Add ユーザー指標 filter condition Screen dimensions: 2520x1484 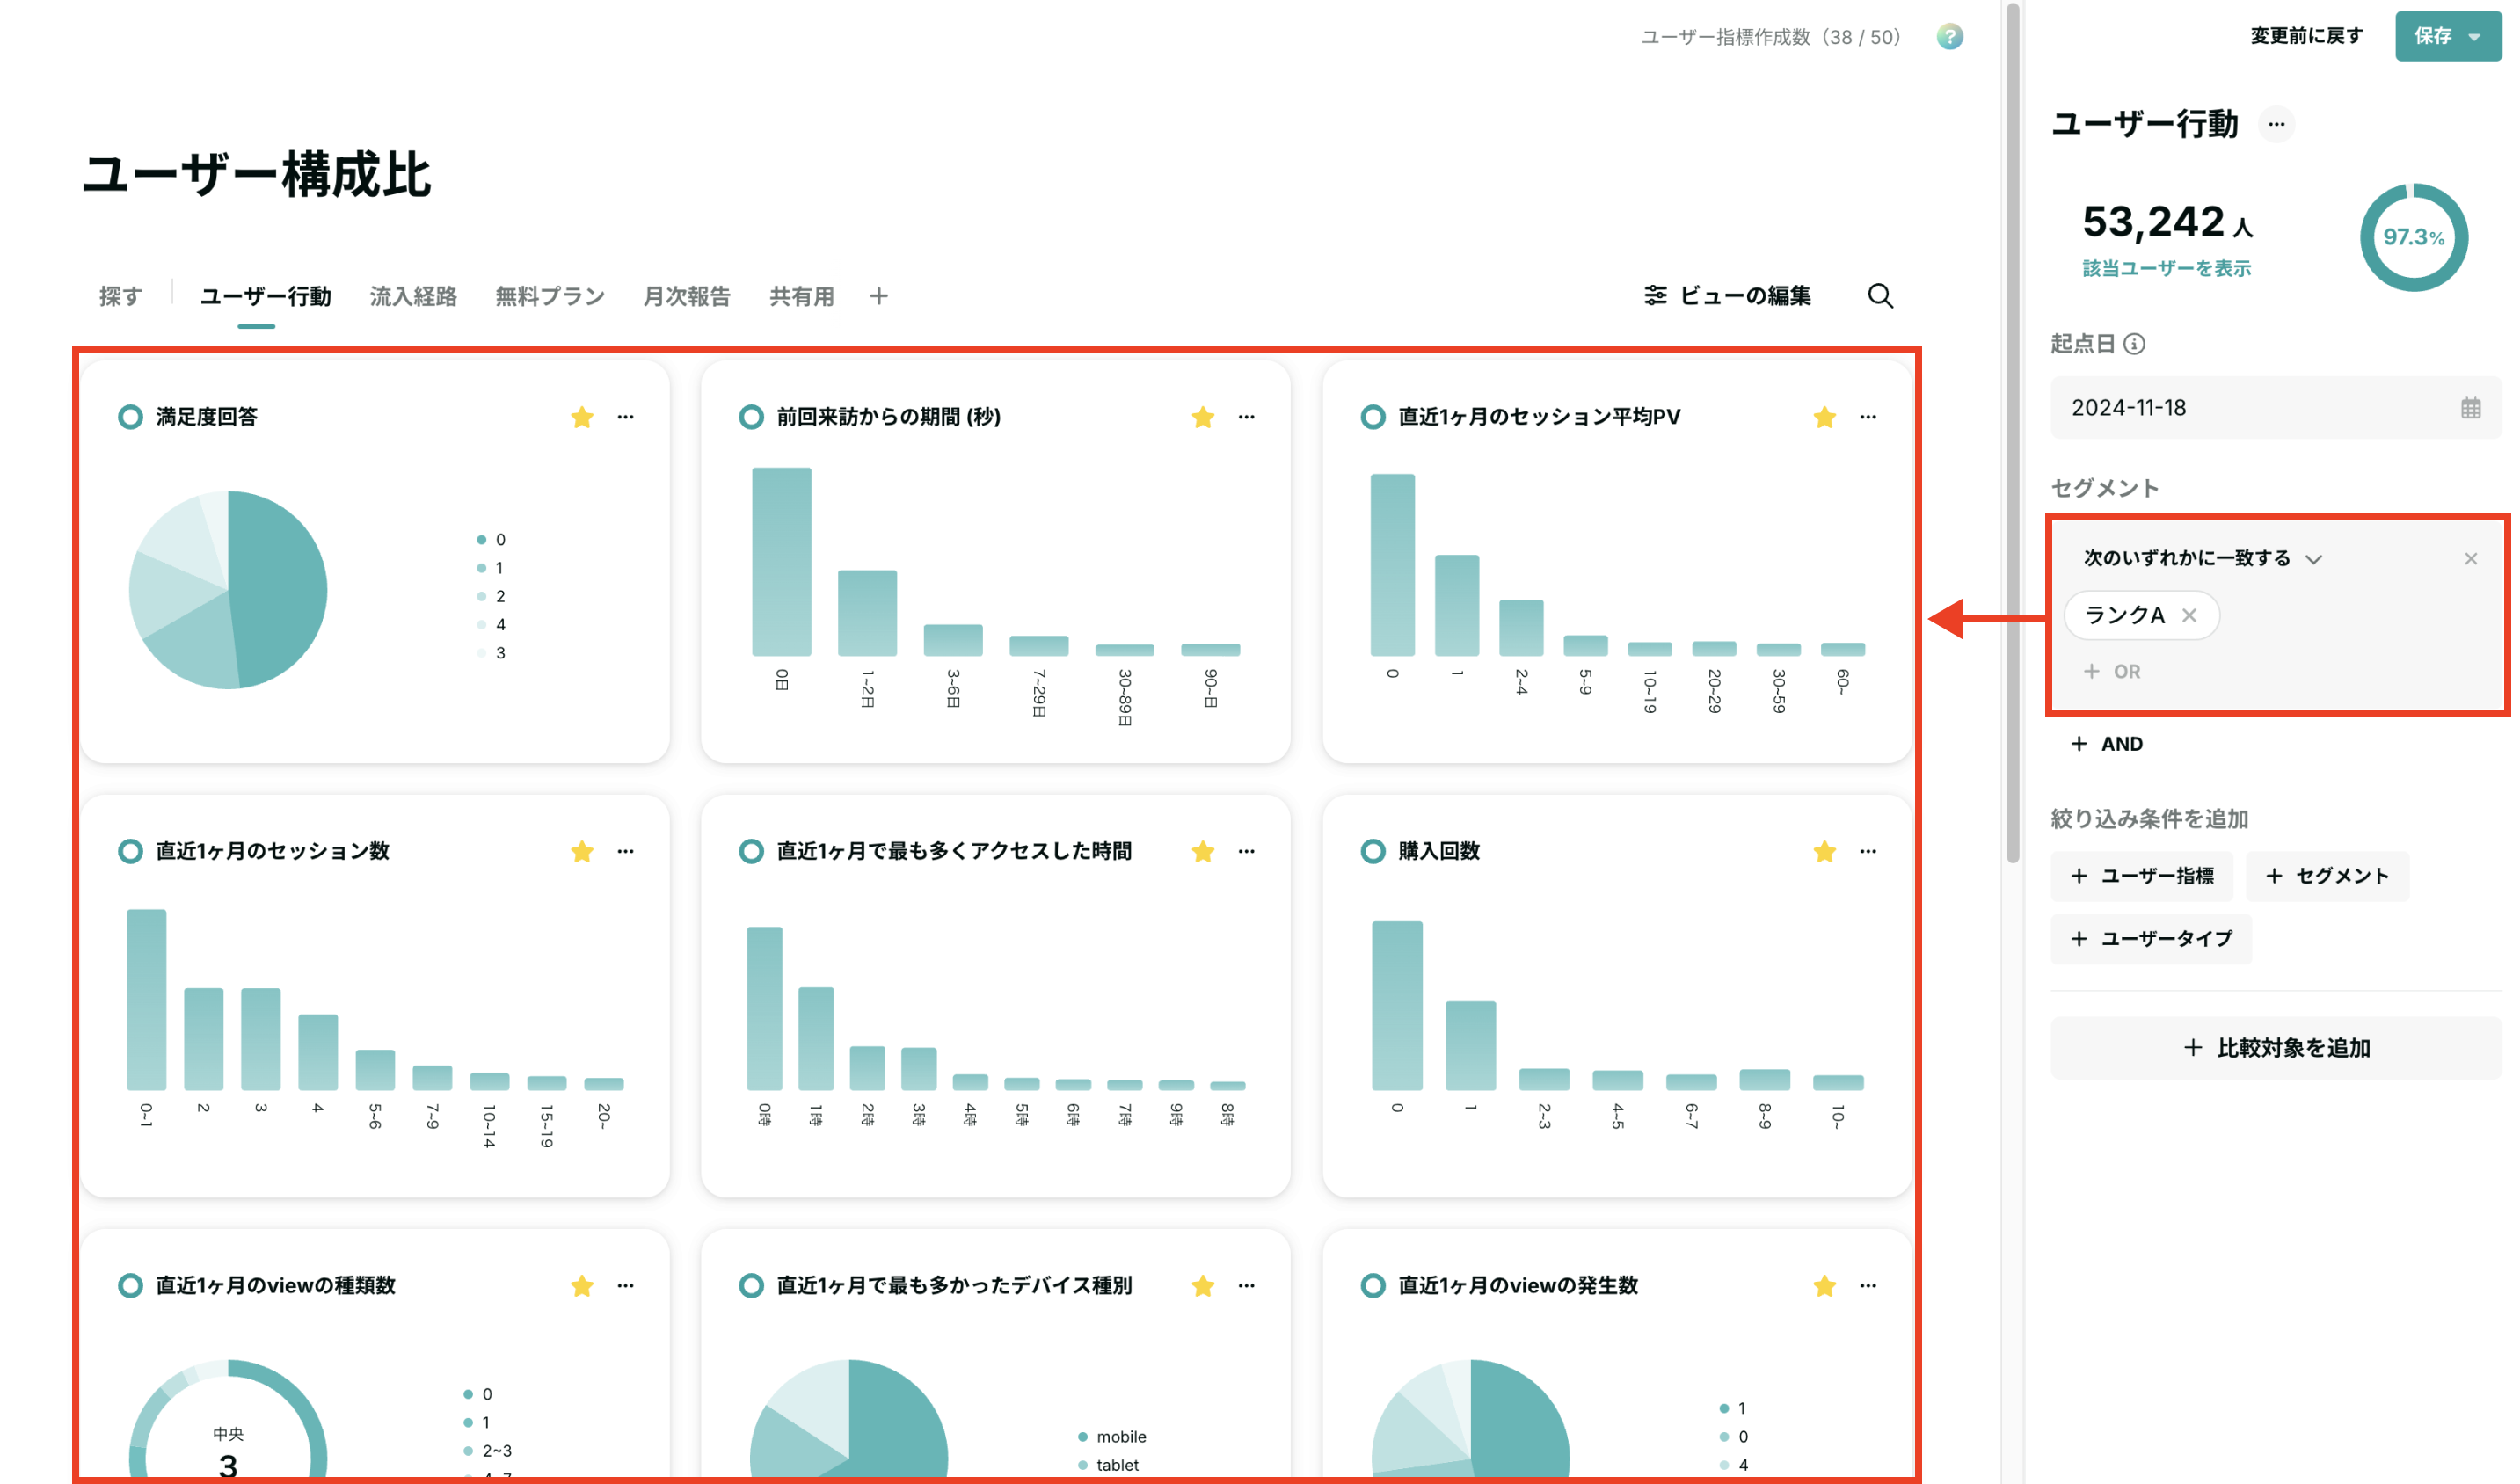click(2142, 876)
